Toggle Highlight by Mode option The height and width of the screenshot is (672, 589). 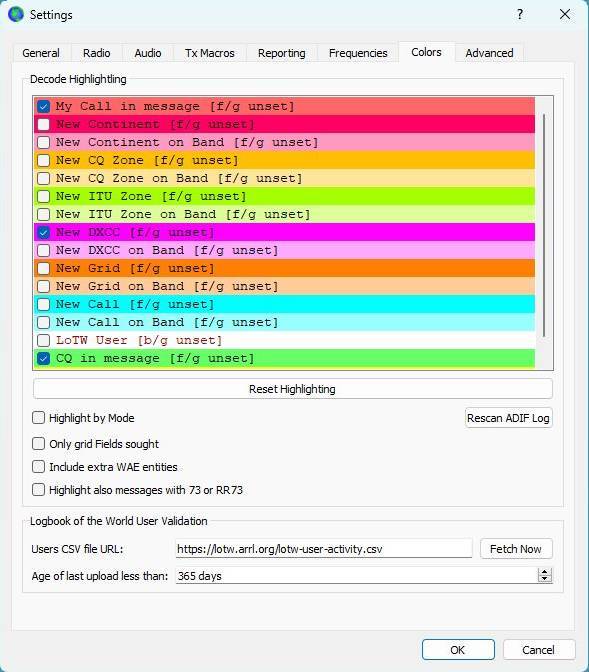click(39, 418)
